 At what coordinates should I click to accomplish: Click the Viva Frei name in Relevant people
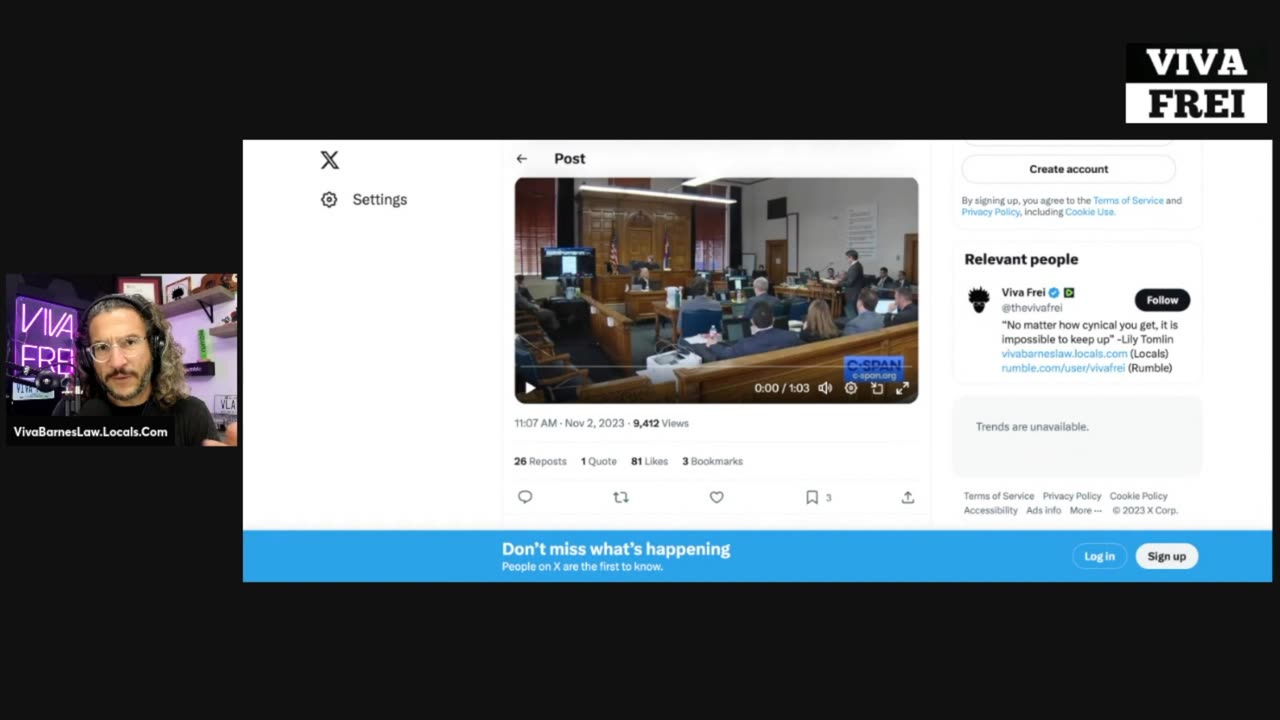point(1023,293)
